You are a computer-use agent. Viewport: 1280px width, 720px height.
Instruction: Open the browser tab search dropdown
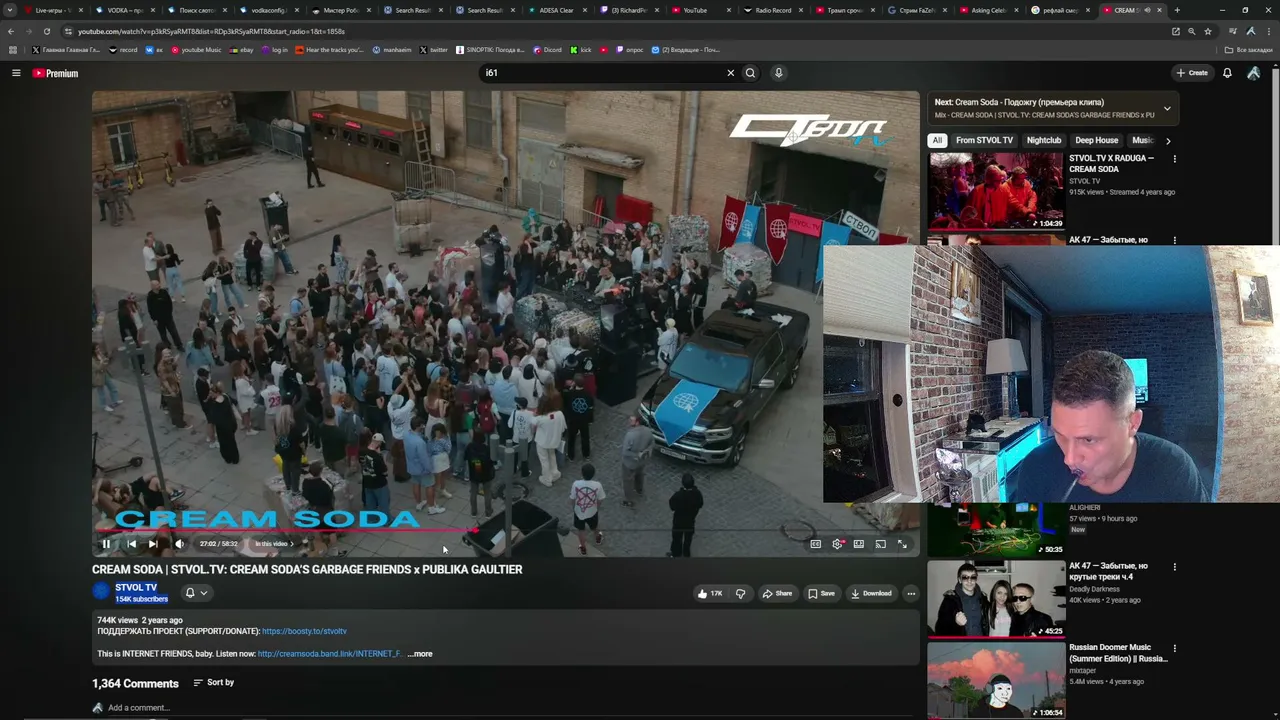tap(10, 10)
